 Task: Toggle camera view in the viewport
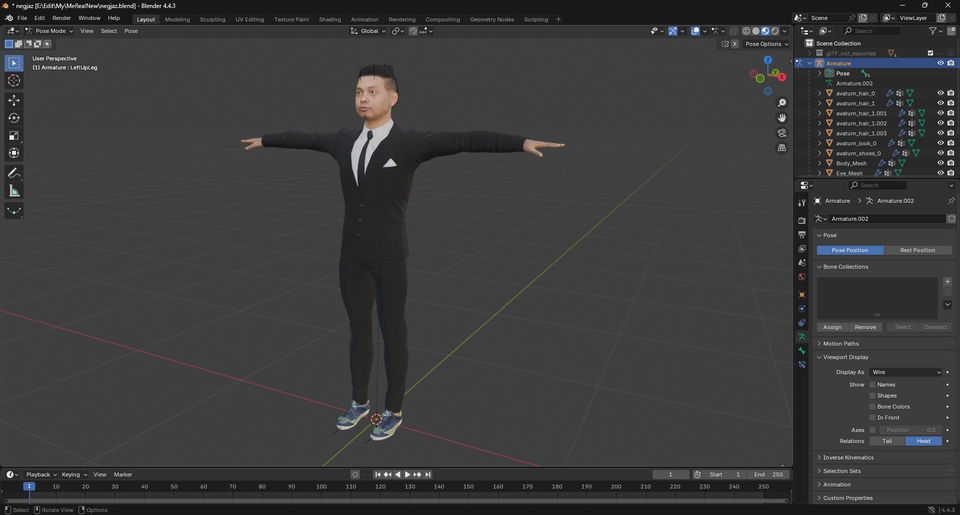(782, 133)
